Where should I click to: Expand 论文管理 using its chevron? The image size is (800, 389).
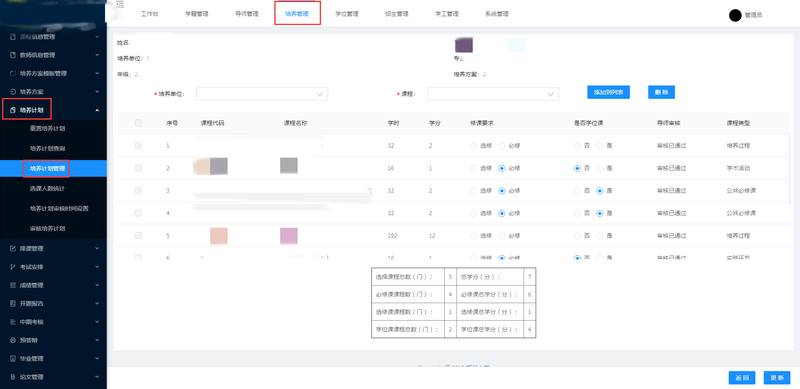click(97, 377)
